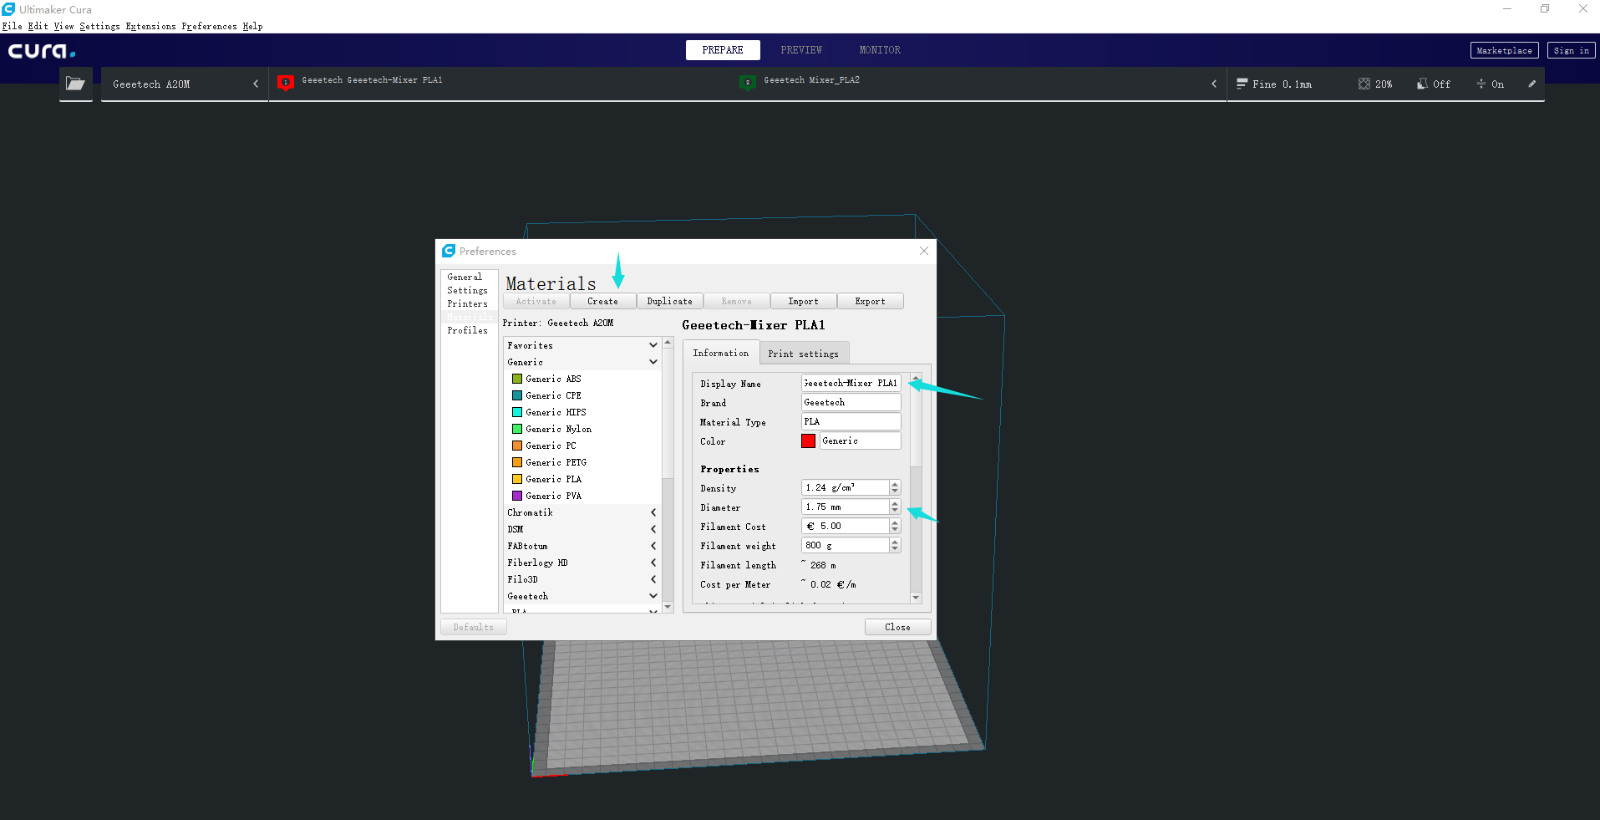Click the material list scrollbar down arrow
Viewport: 1600px width, 820px height.
tap(668, 607)
